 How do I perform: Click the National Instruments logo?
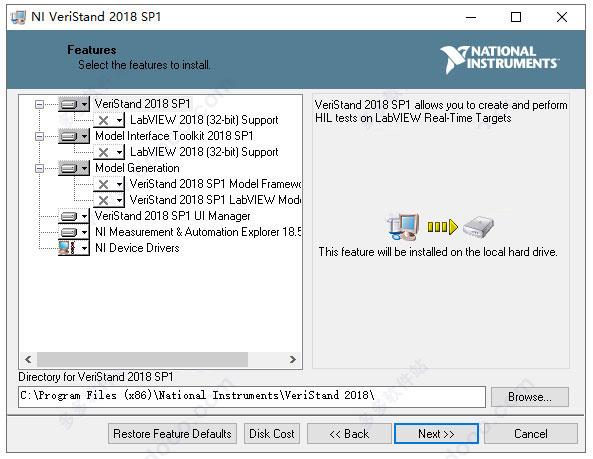500,59
